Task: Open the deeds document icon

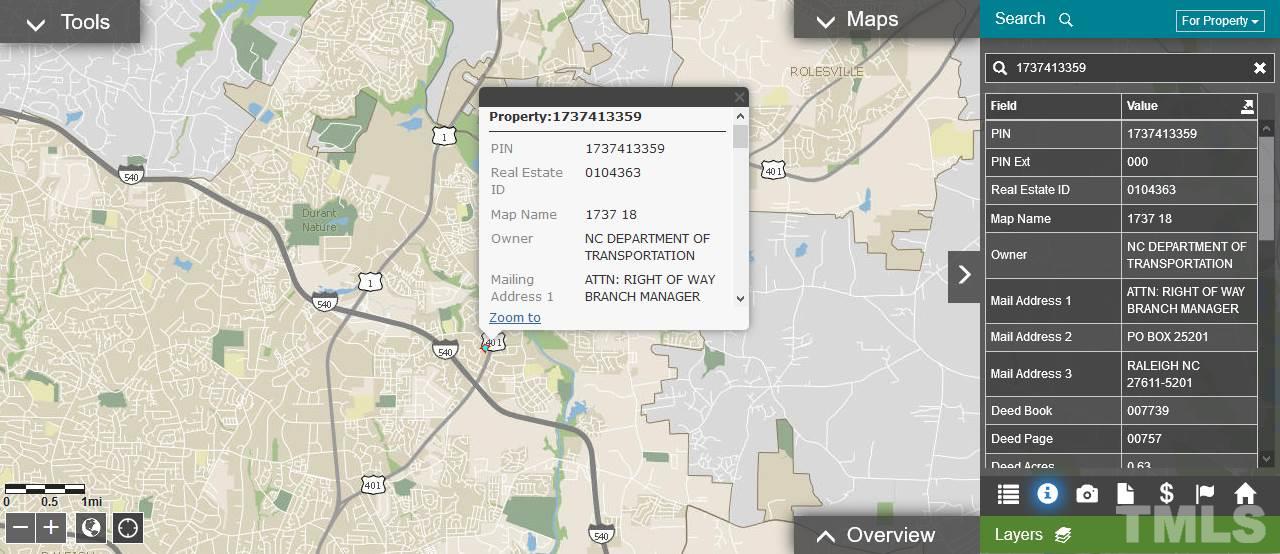Action: point(1126,493)
